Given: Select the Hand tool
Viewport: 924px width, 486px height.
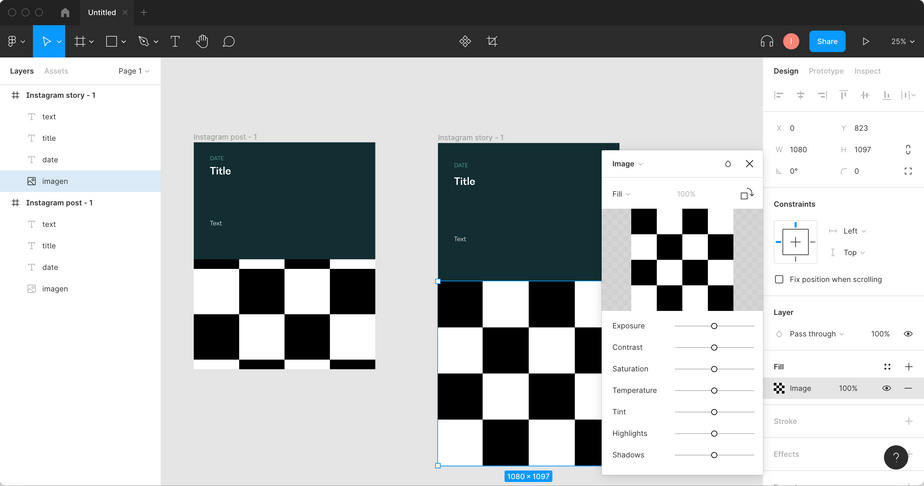Looking at the screenshot, I should pos(202,41).
